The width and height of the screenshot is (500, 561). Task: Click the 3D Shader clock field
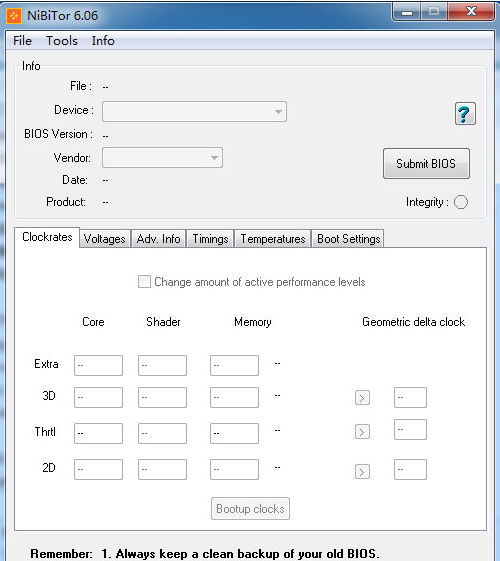point(162,397)
